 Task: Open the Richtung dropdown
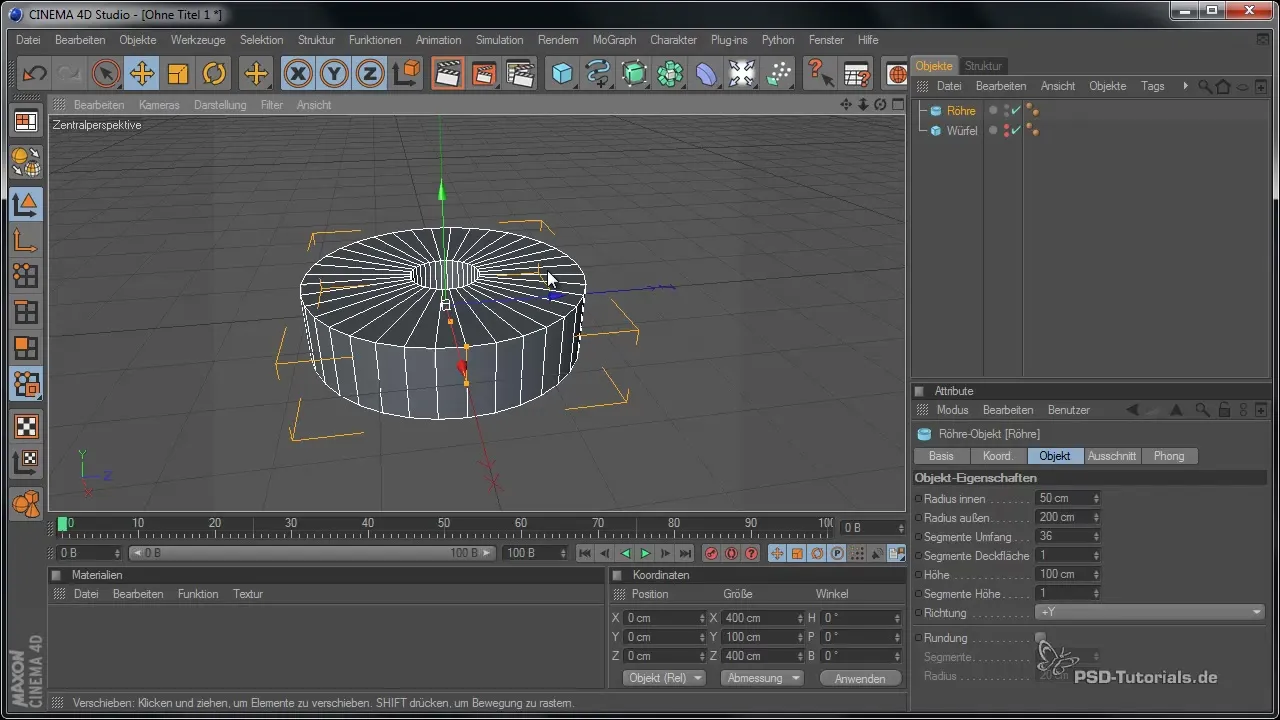coord(1149,612)
